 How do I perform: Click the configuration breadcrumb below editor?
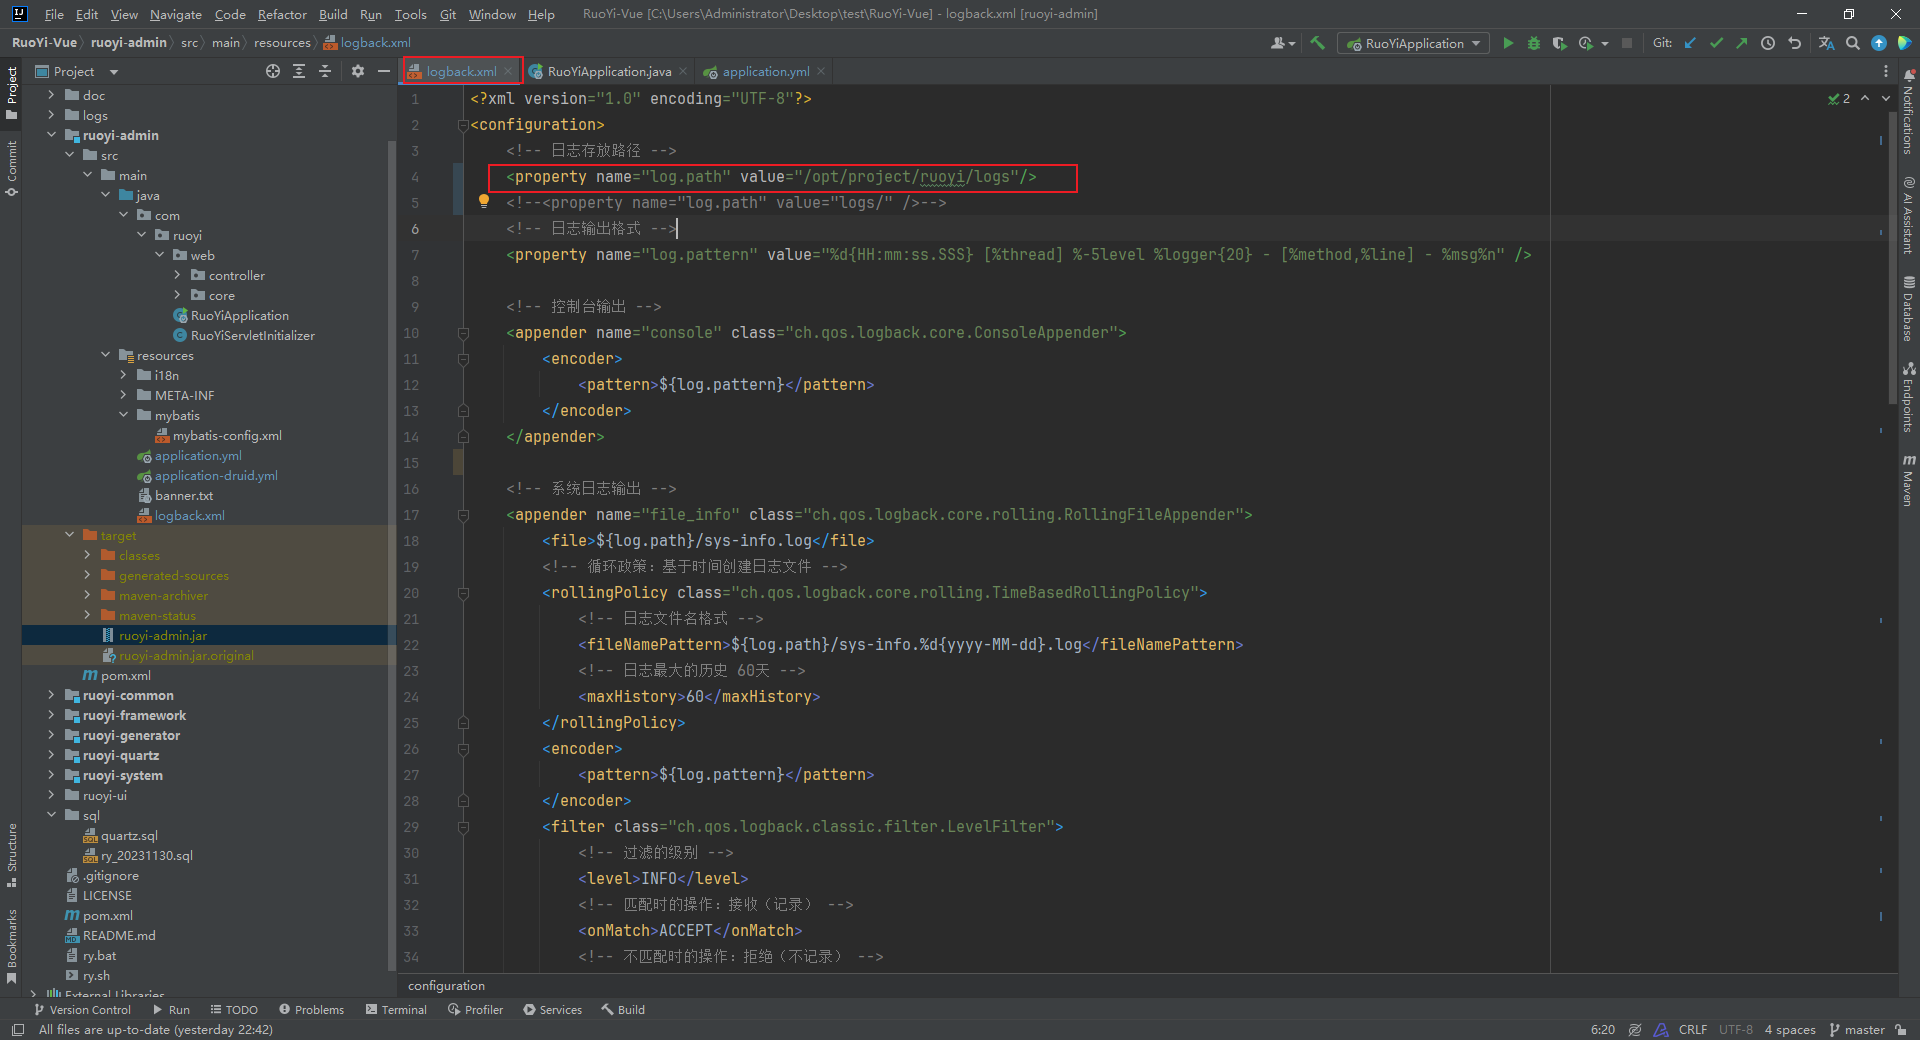coord(446,986)
